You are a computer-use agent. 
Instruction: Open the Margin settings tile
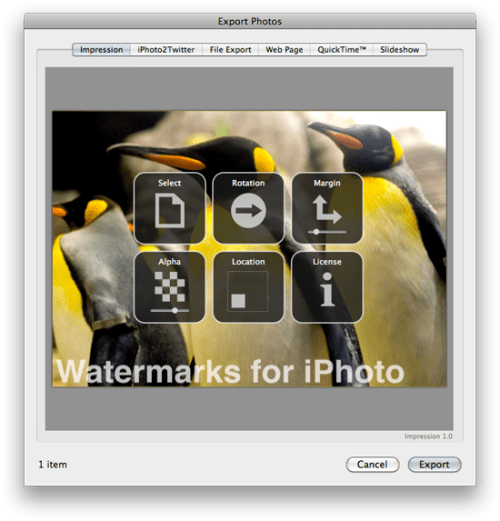(327, 208)
